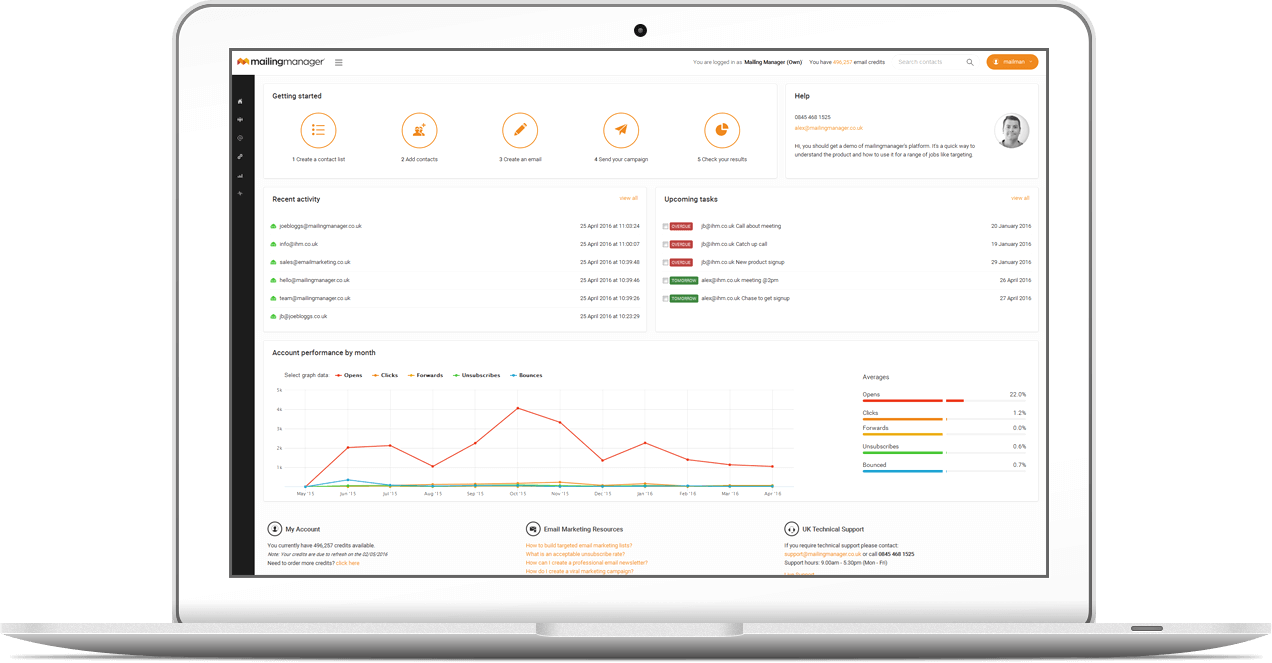1272x663 pixels.
Task: Click the Clicks average progress bar
Action: tap(944, 418)
